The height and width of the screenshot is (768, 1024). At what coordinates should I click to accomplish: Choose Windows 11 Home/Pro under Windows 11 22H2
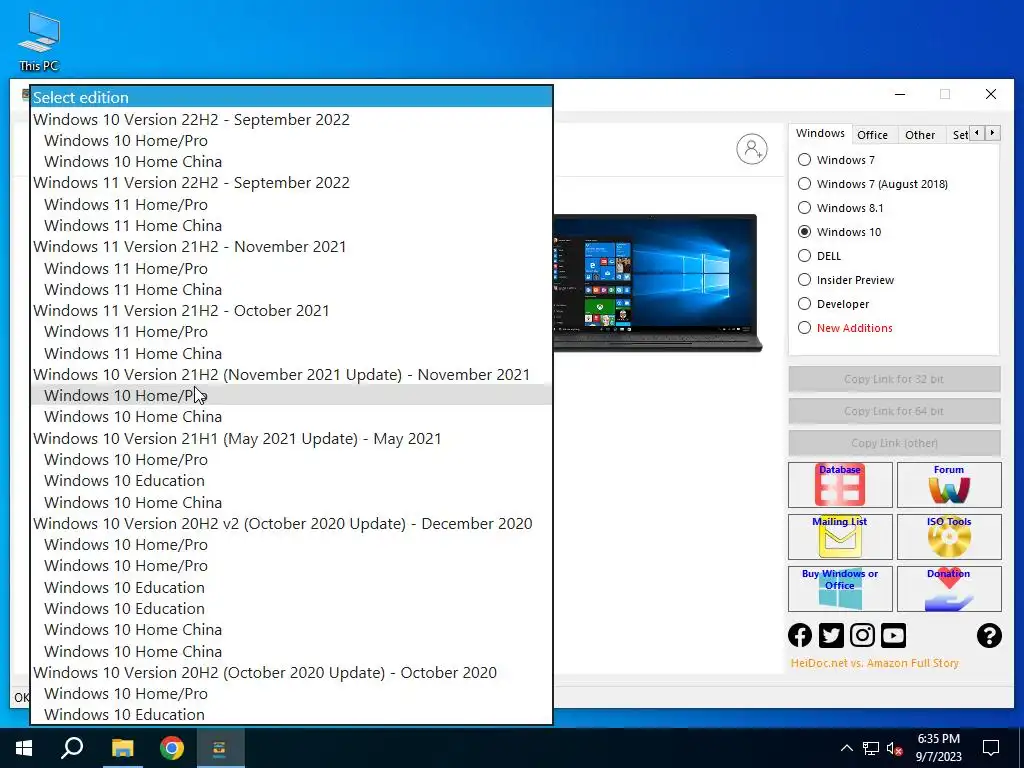[x=291, y=204]
